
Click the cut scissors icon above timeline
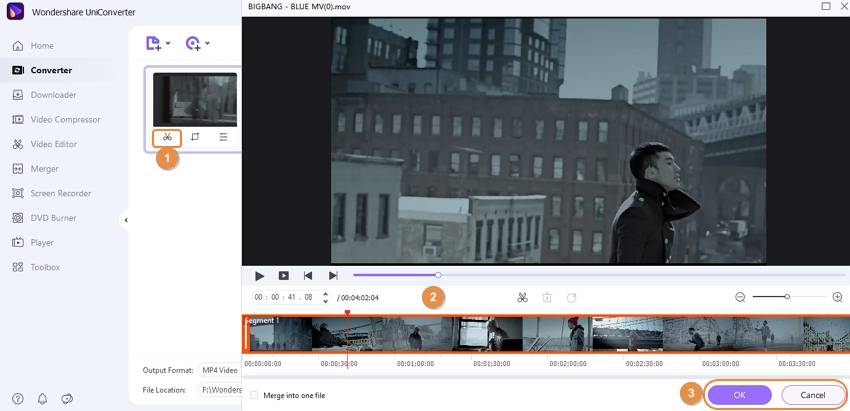[523, 297]
